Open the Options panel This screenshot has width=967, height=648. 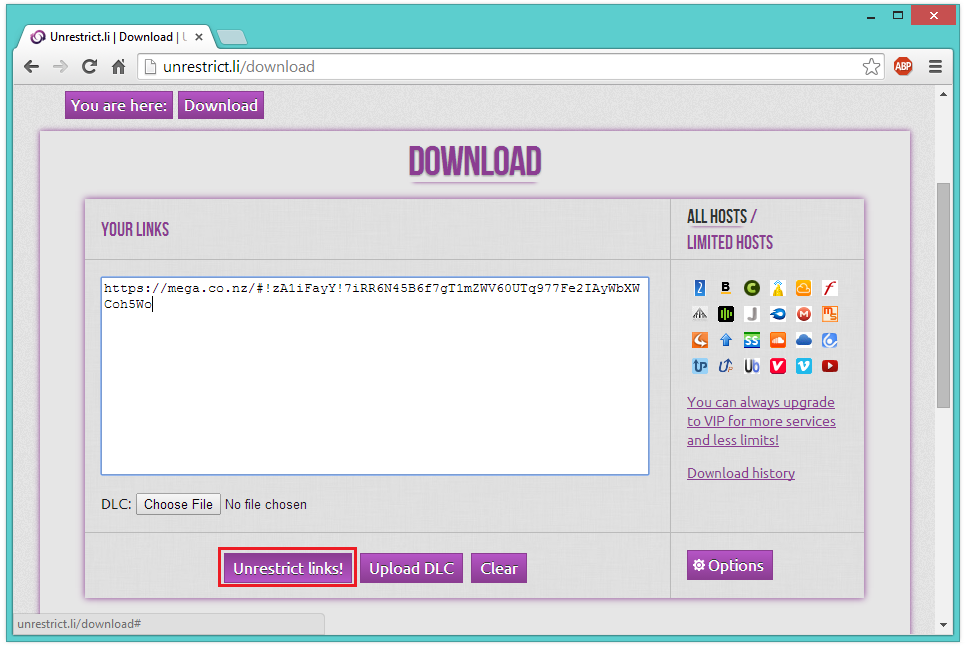point(729,564)
